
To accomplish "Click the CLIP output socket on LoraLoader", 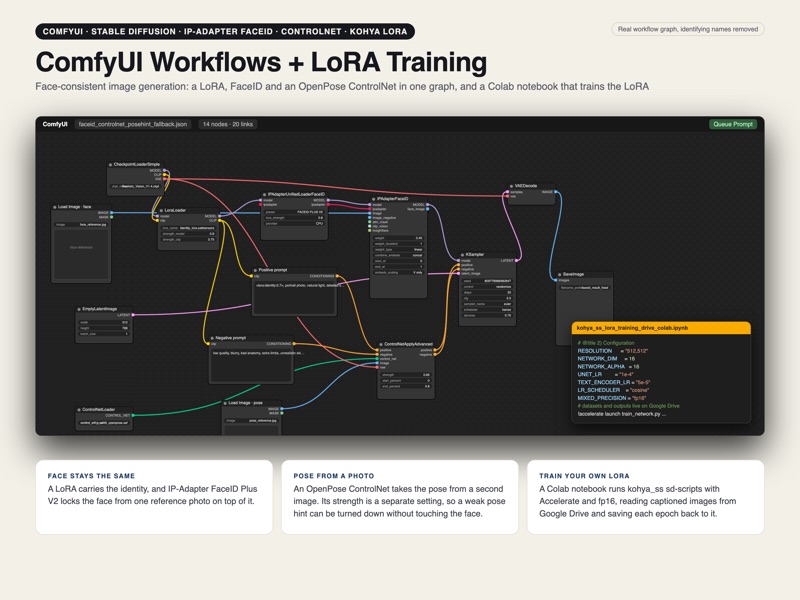I will [220, 220].
